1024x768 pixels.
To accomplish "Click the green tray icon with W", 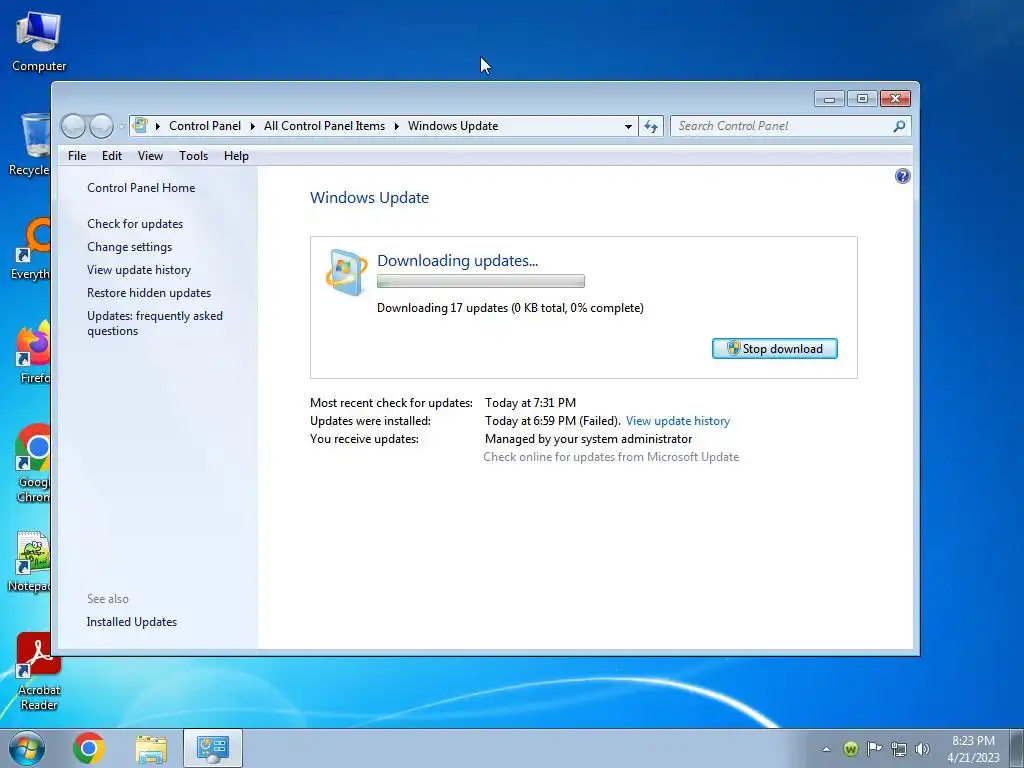I will tap(850, 749).
